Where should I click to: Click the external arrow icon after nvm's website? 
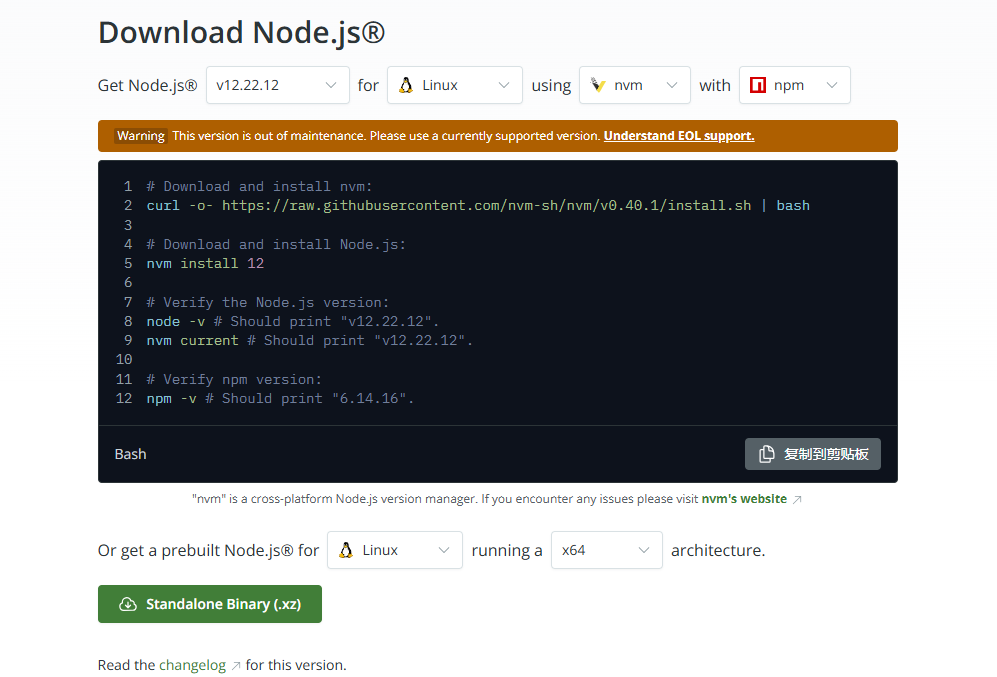(x=797, y=500)
